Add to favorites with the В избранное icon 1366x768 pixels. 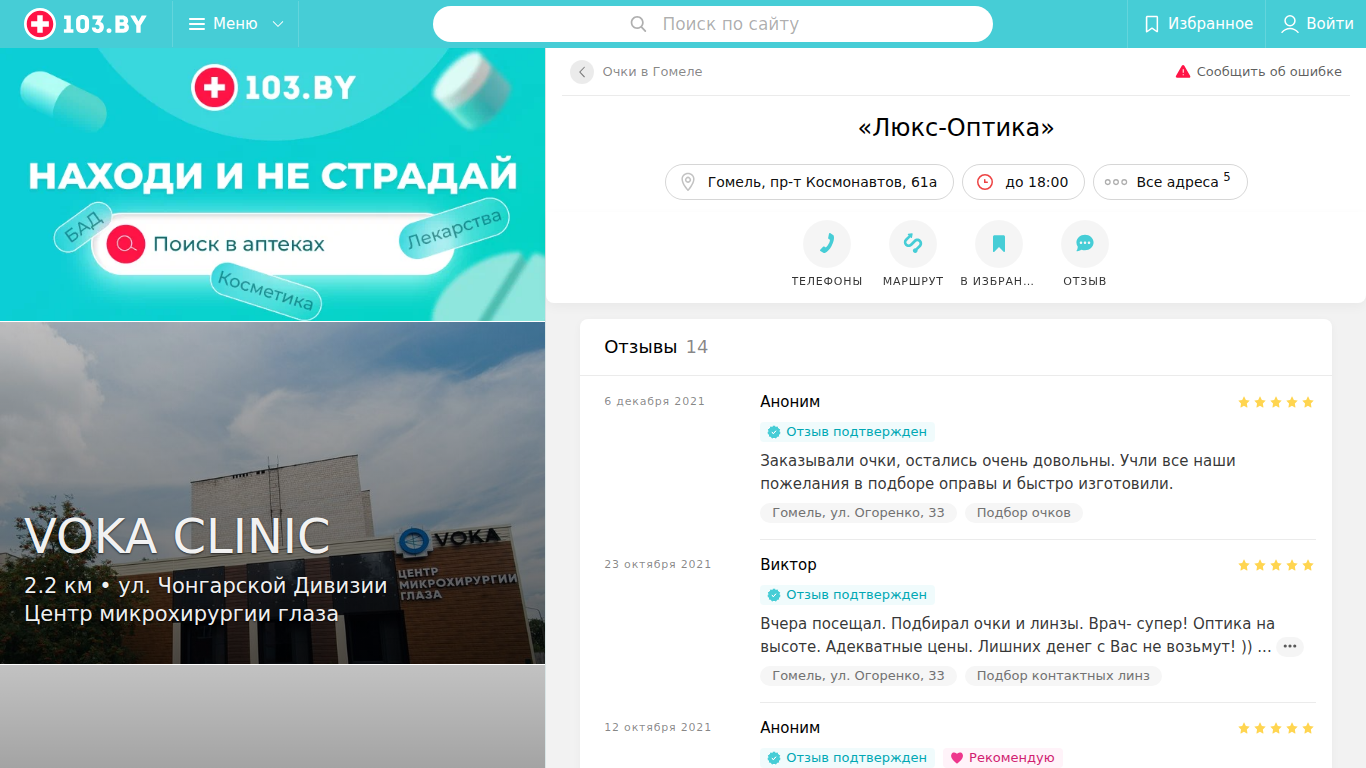click(x=999, y=244)
